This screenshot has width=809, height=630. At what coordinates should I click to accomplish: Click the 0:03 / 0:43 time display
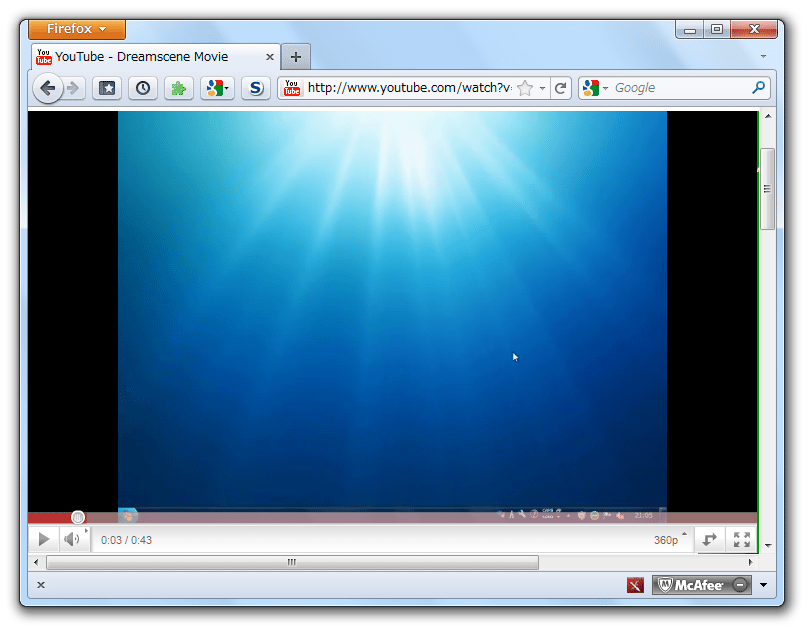(126, 540)
